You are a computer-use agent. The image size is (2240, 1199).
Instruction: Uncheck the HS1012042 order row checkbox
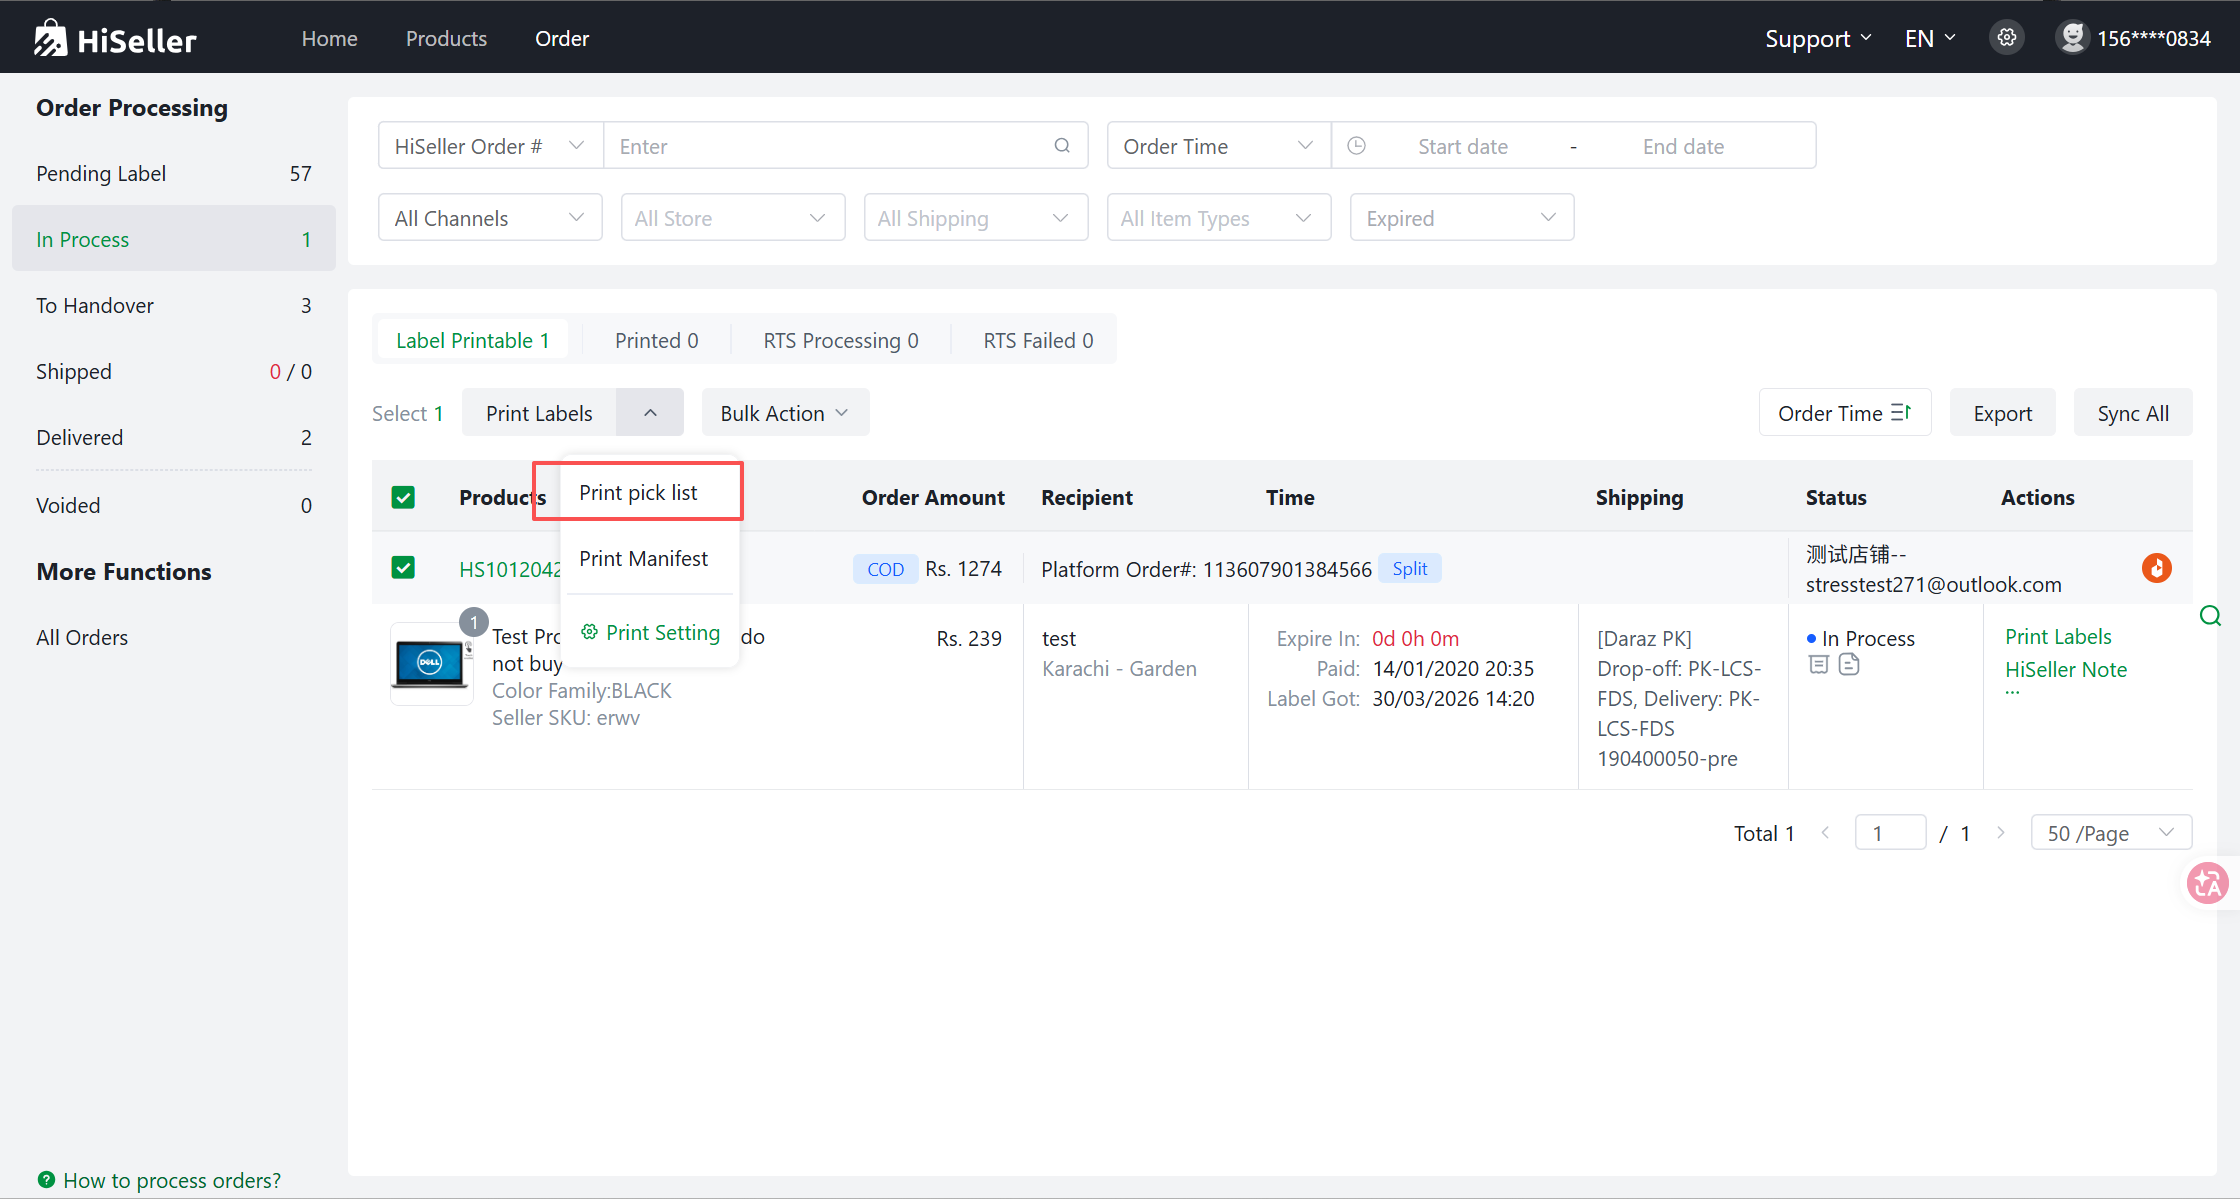tap(403, 568)
